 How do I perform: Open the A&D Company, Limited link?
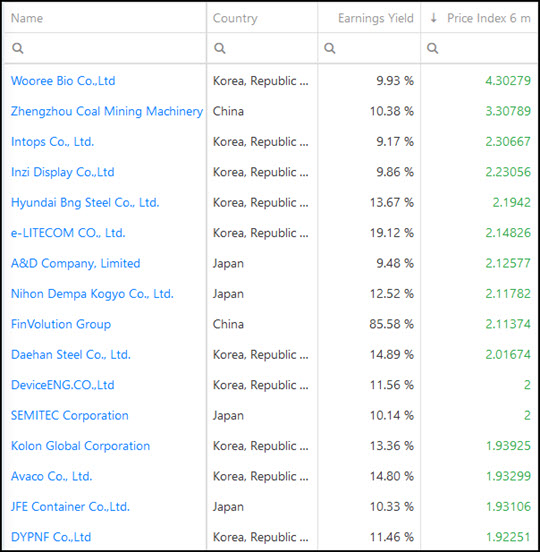click(x=76, y=263)
